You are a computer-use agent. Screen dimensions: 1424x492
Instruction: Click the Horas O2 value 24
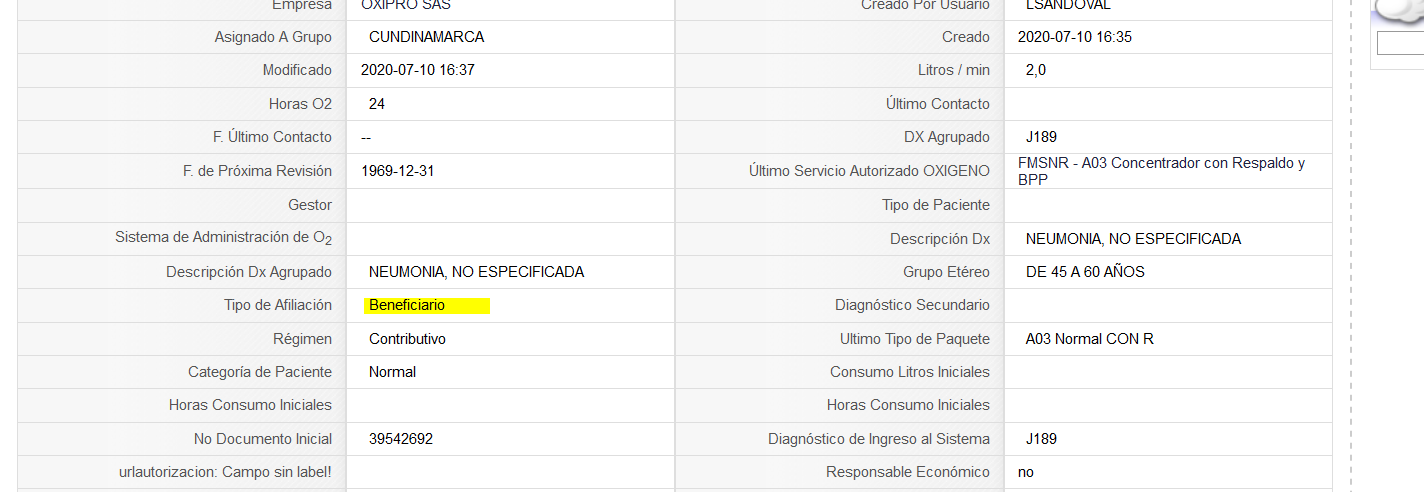pos(377,104)
